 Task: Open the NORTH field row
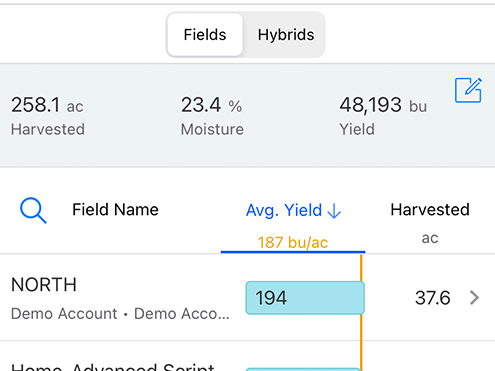247,297
